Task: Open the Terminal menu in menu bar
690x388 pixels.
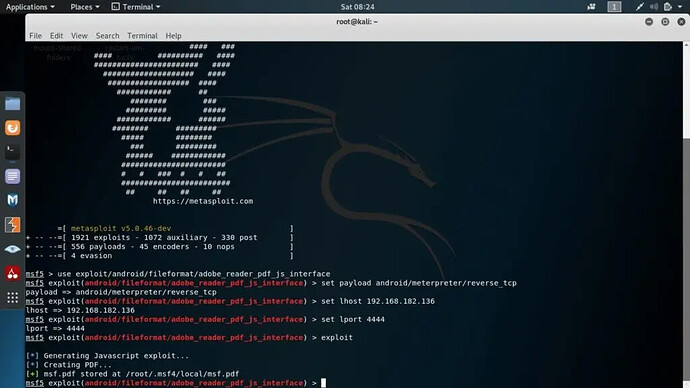Action: (x=142, y=36)
